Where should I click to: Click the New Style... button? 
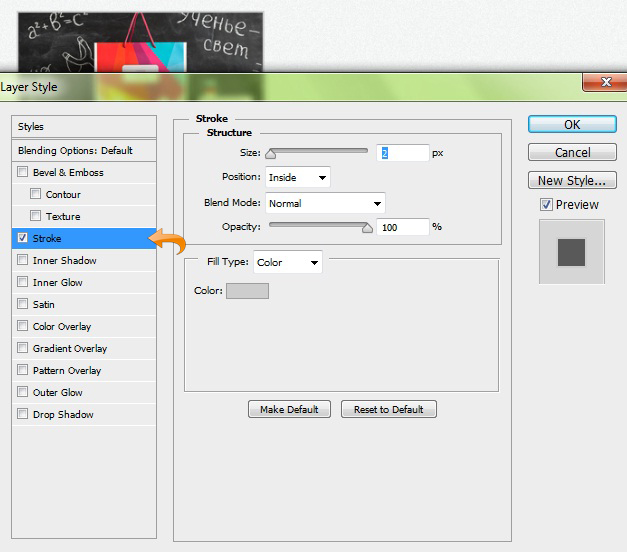point(572,181)
